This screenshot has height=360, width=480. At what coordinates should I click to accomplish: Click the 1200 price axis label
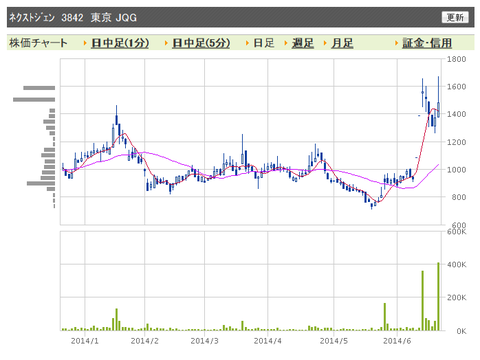click(x=456, y=142)
